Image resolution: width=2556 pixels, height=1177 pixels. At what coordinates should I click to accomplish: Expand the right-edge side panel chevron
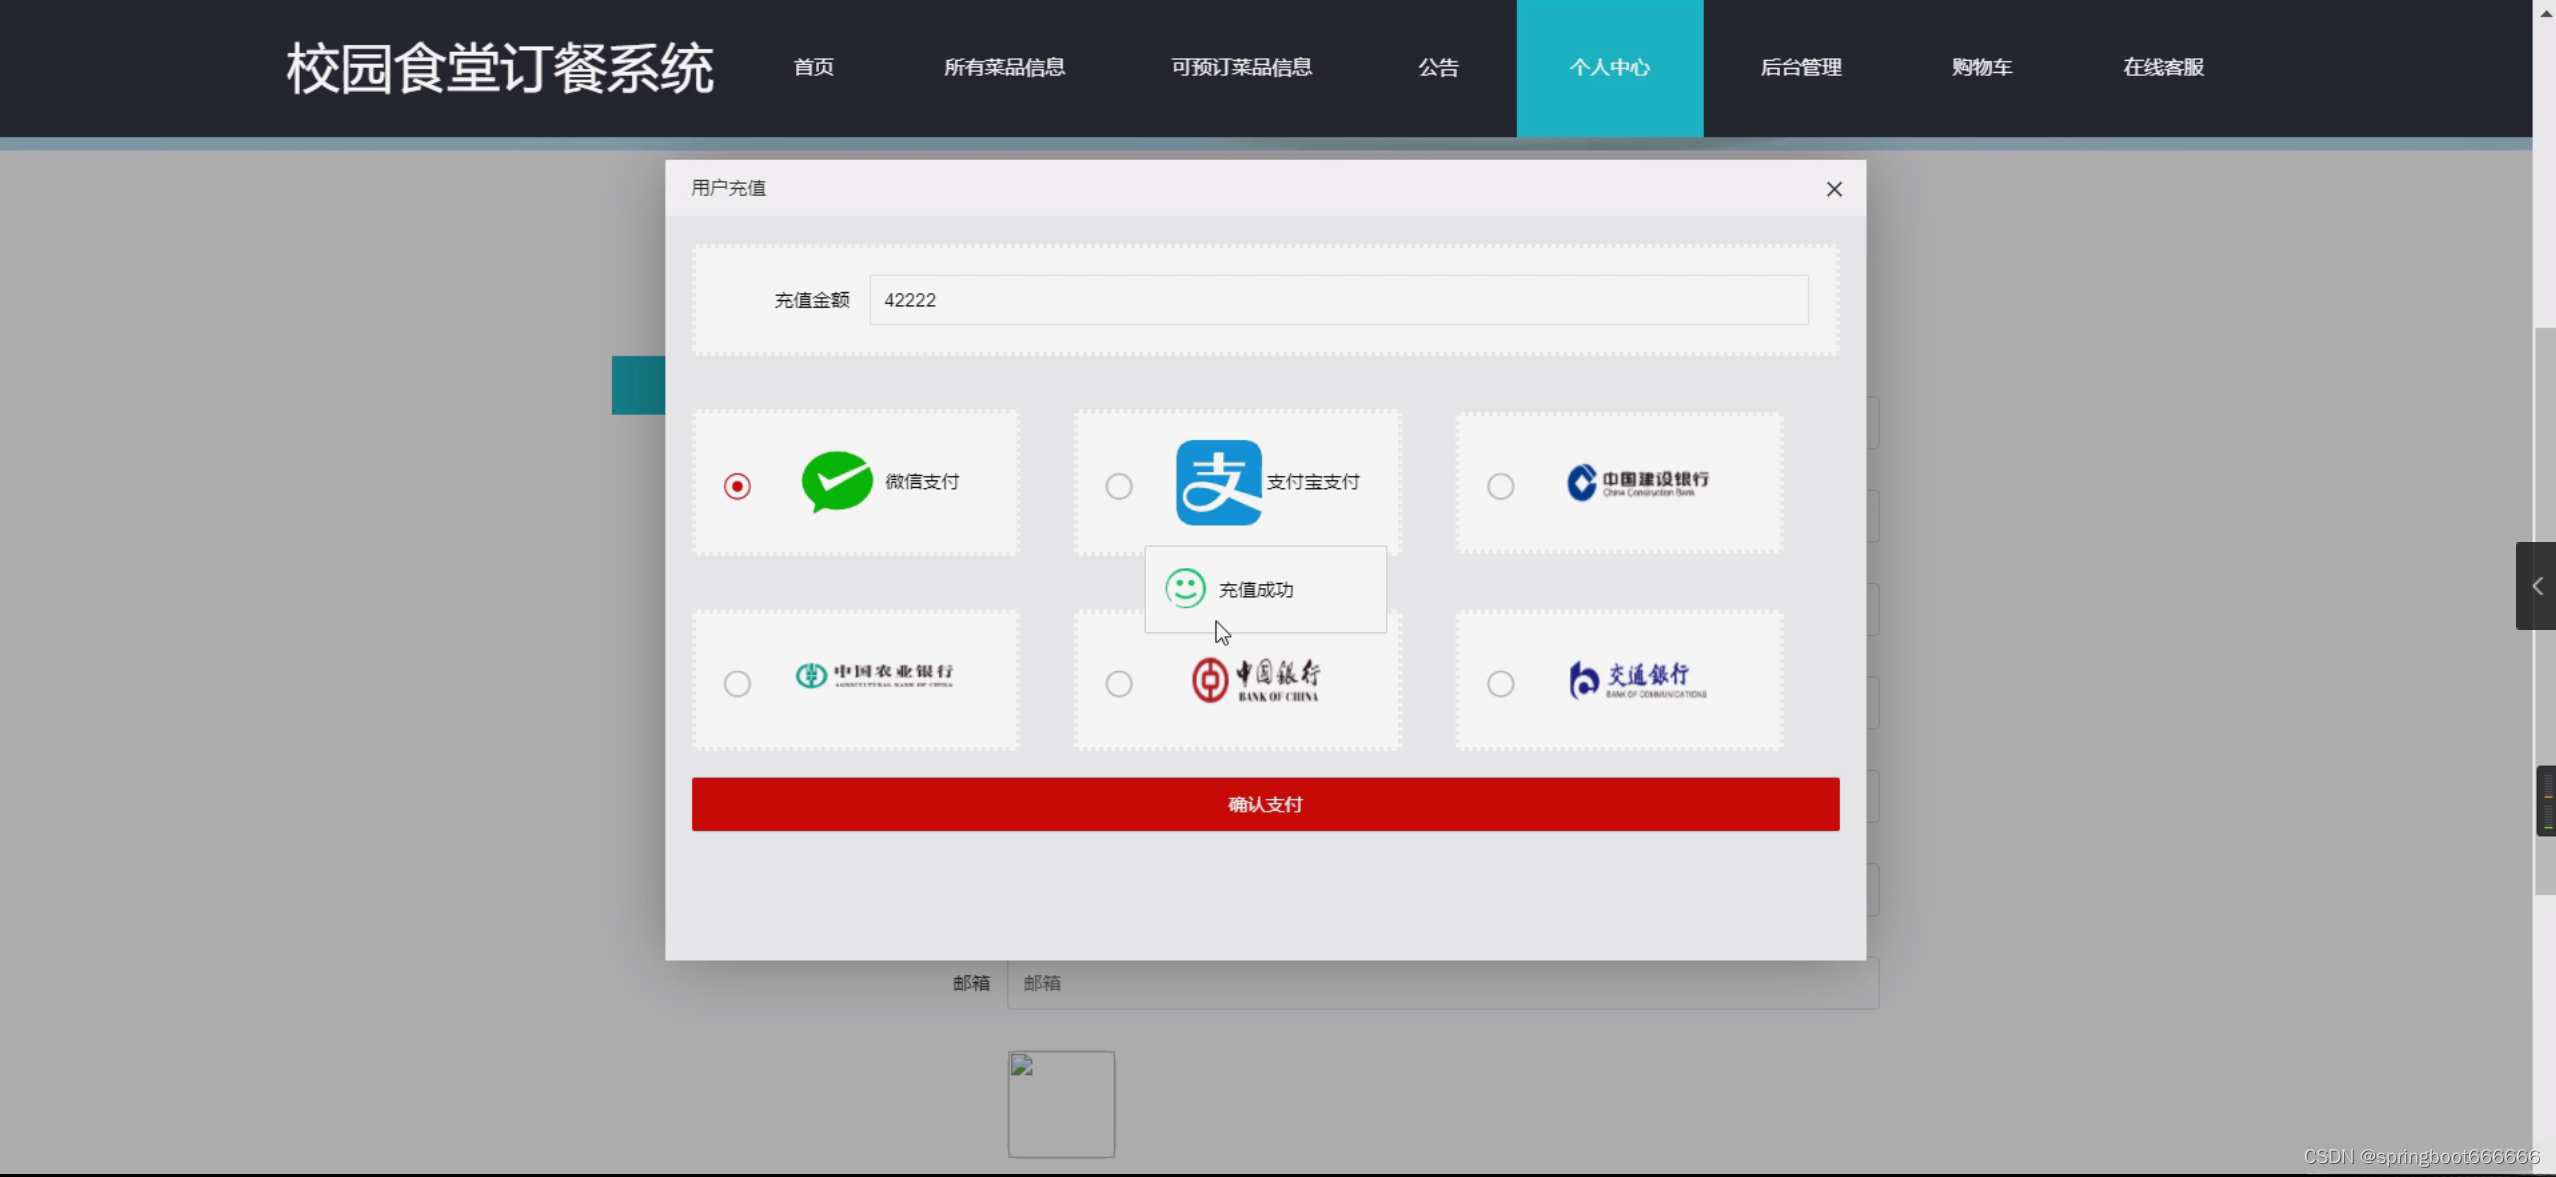coord(2536,586)
